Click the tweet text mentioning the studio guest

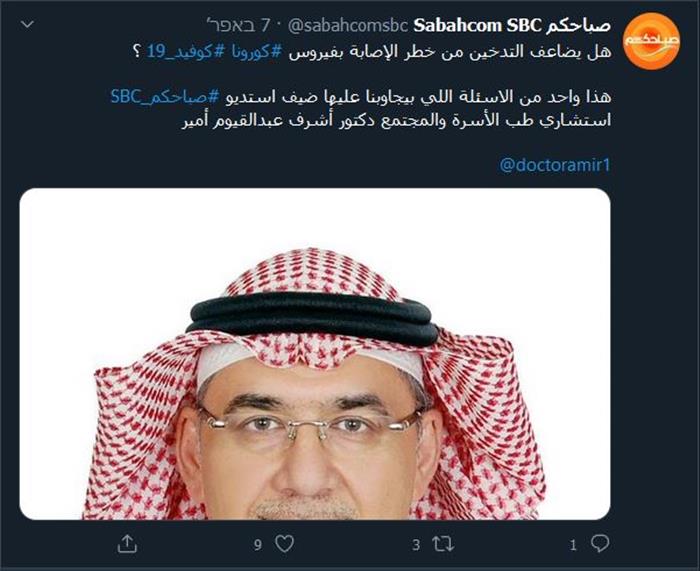(361, 97)
